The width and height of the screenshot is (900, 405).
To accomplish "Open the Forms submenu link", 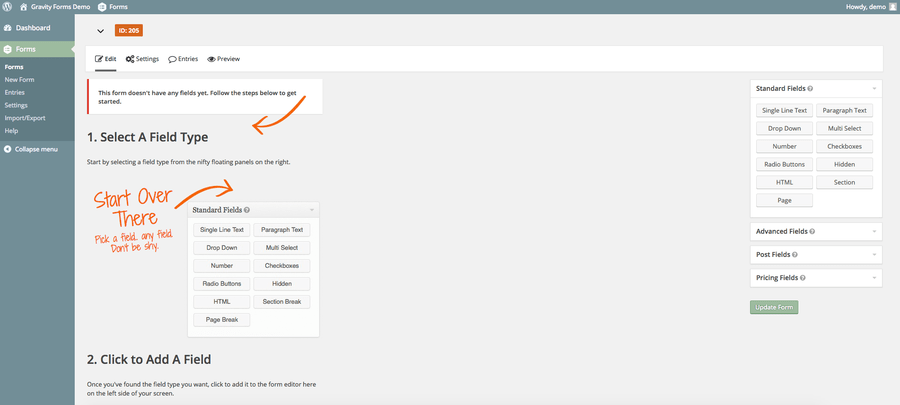I will [x=14, y=67].
